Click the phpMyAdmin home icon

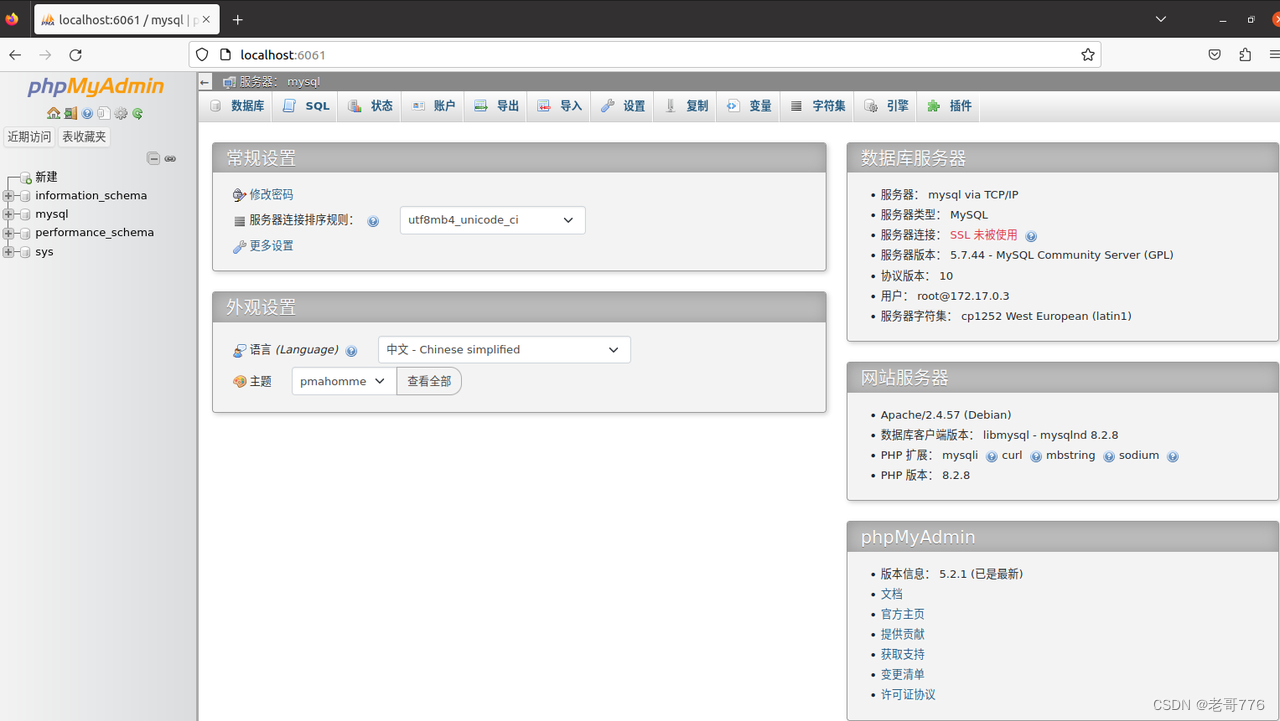(x=53, y=113)
